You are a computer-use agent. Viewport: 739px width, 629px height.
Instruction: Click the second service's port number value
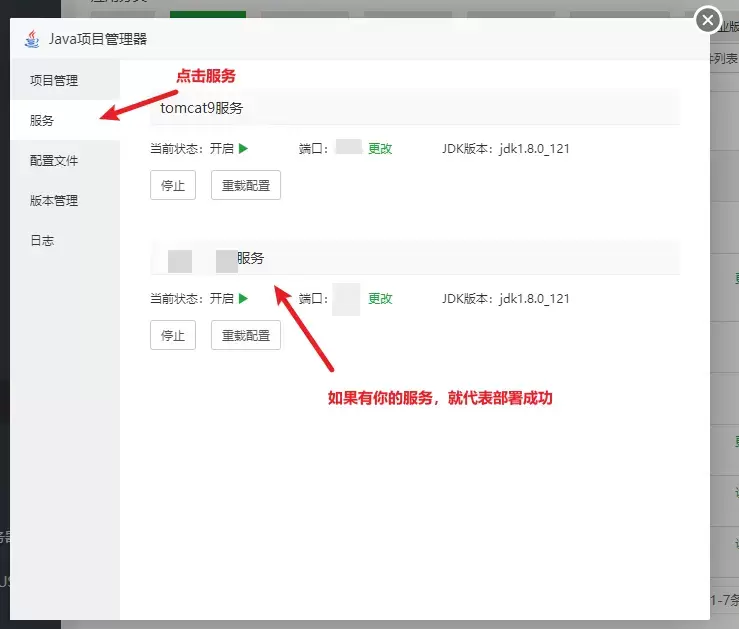point(346,298)
